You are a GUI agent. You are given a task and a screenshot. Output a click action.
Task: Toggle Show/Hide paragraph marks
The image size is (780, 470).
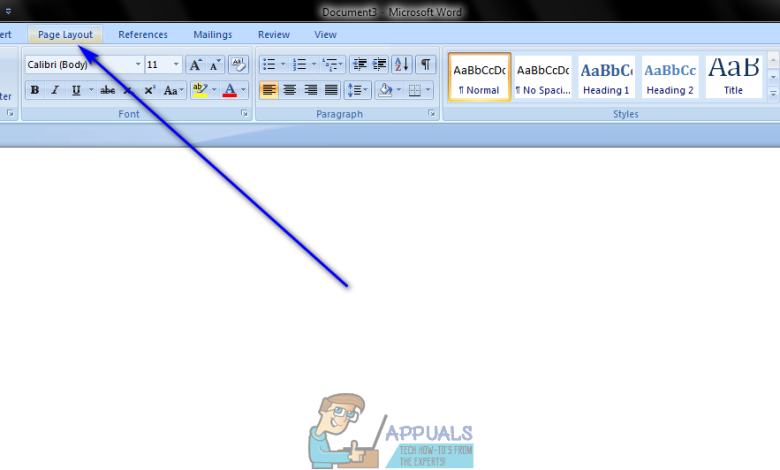point(426,65)
